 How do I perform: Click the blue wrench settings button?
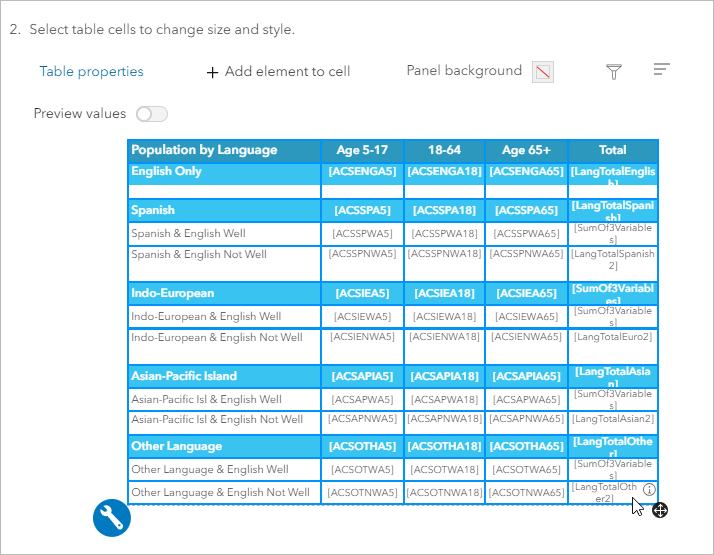(x=112, y=518)
